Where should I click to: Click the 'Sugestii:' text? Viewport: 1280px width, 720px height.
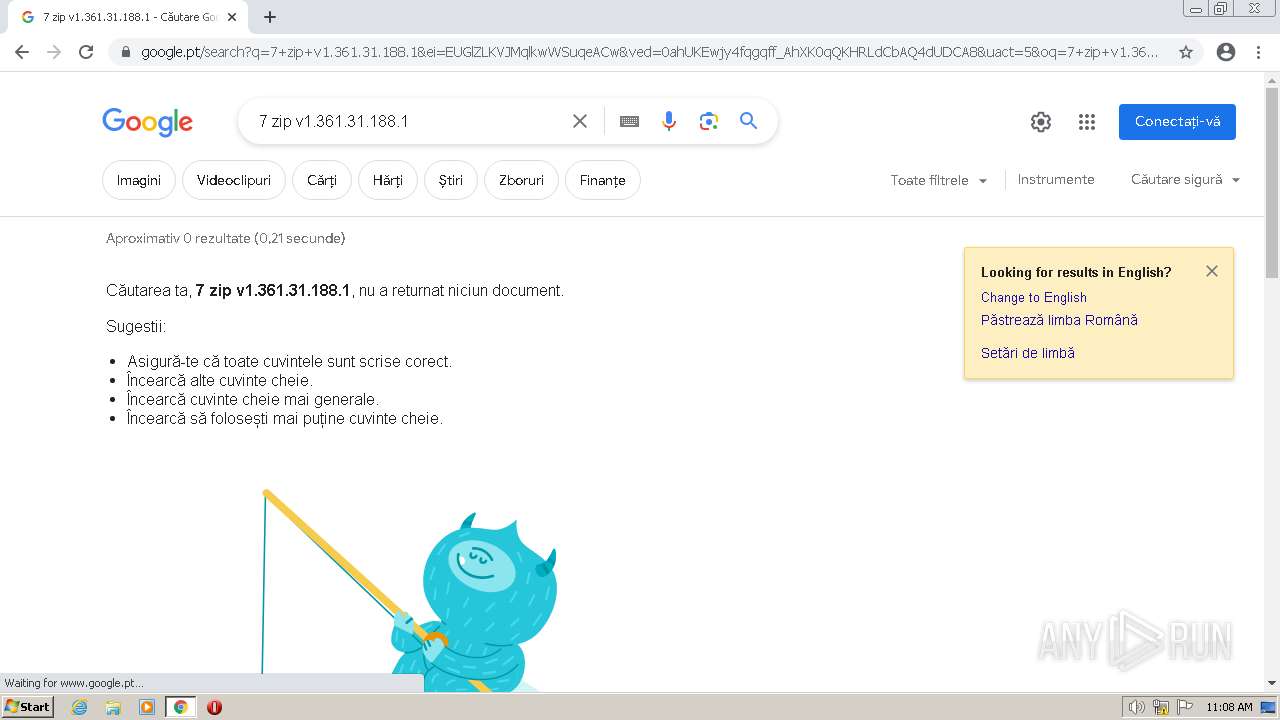[136, 326]
